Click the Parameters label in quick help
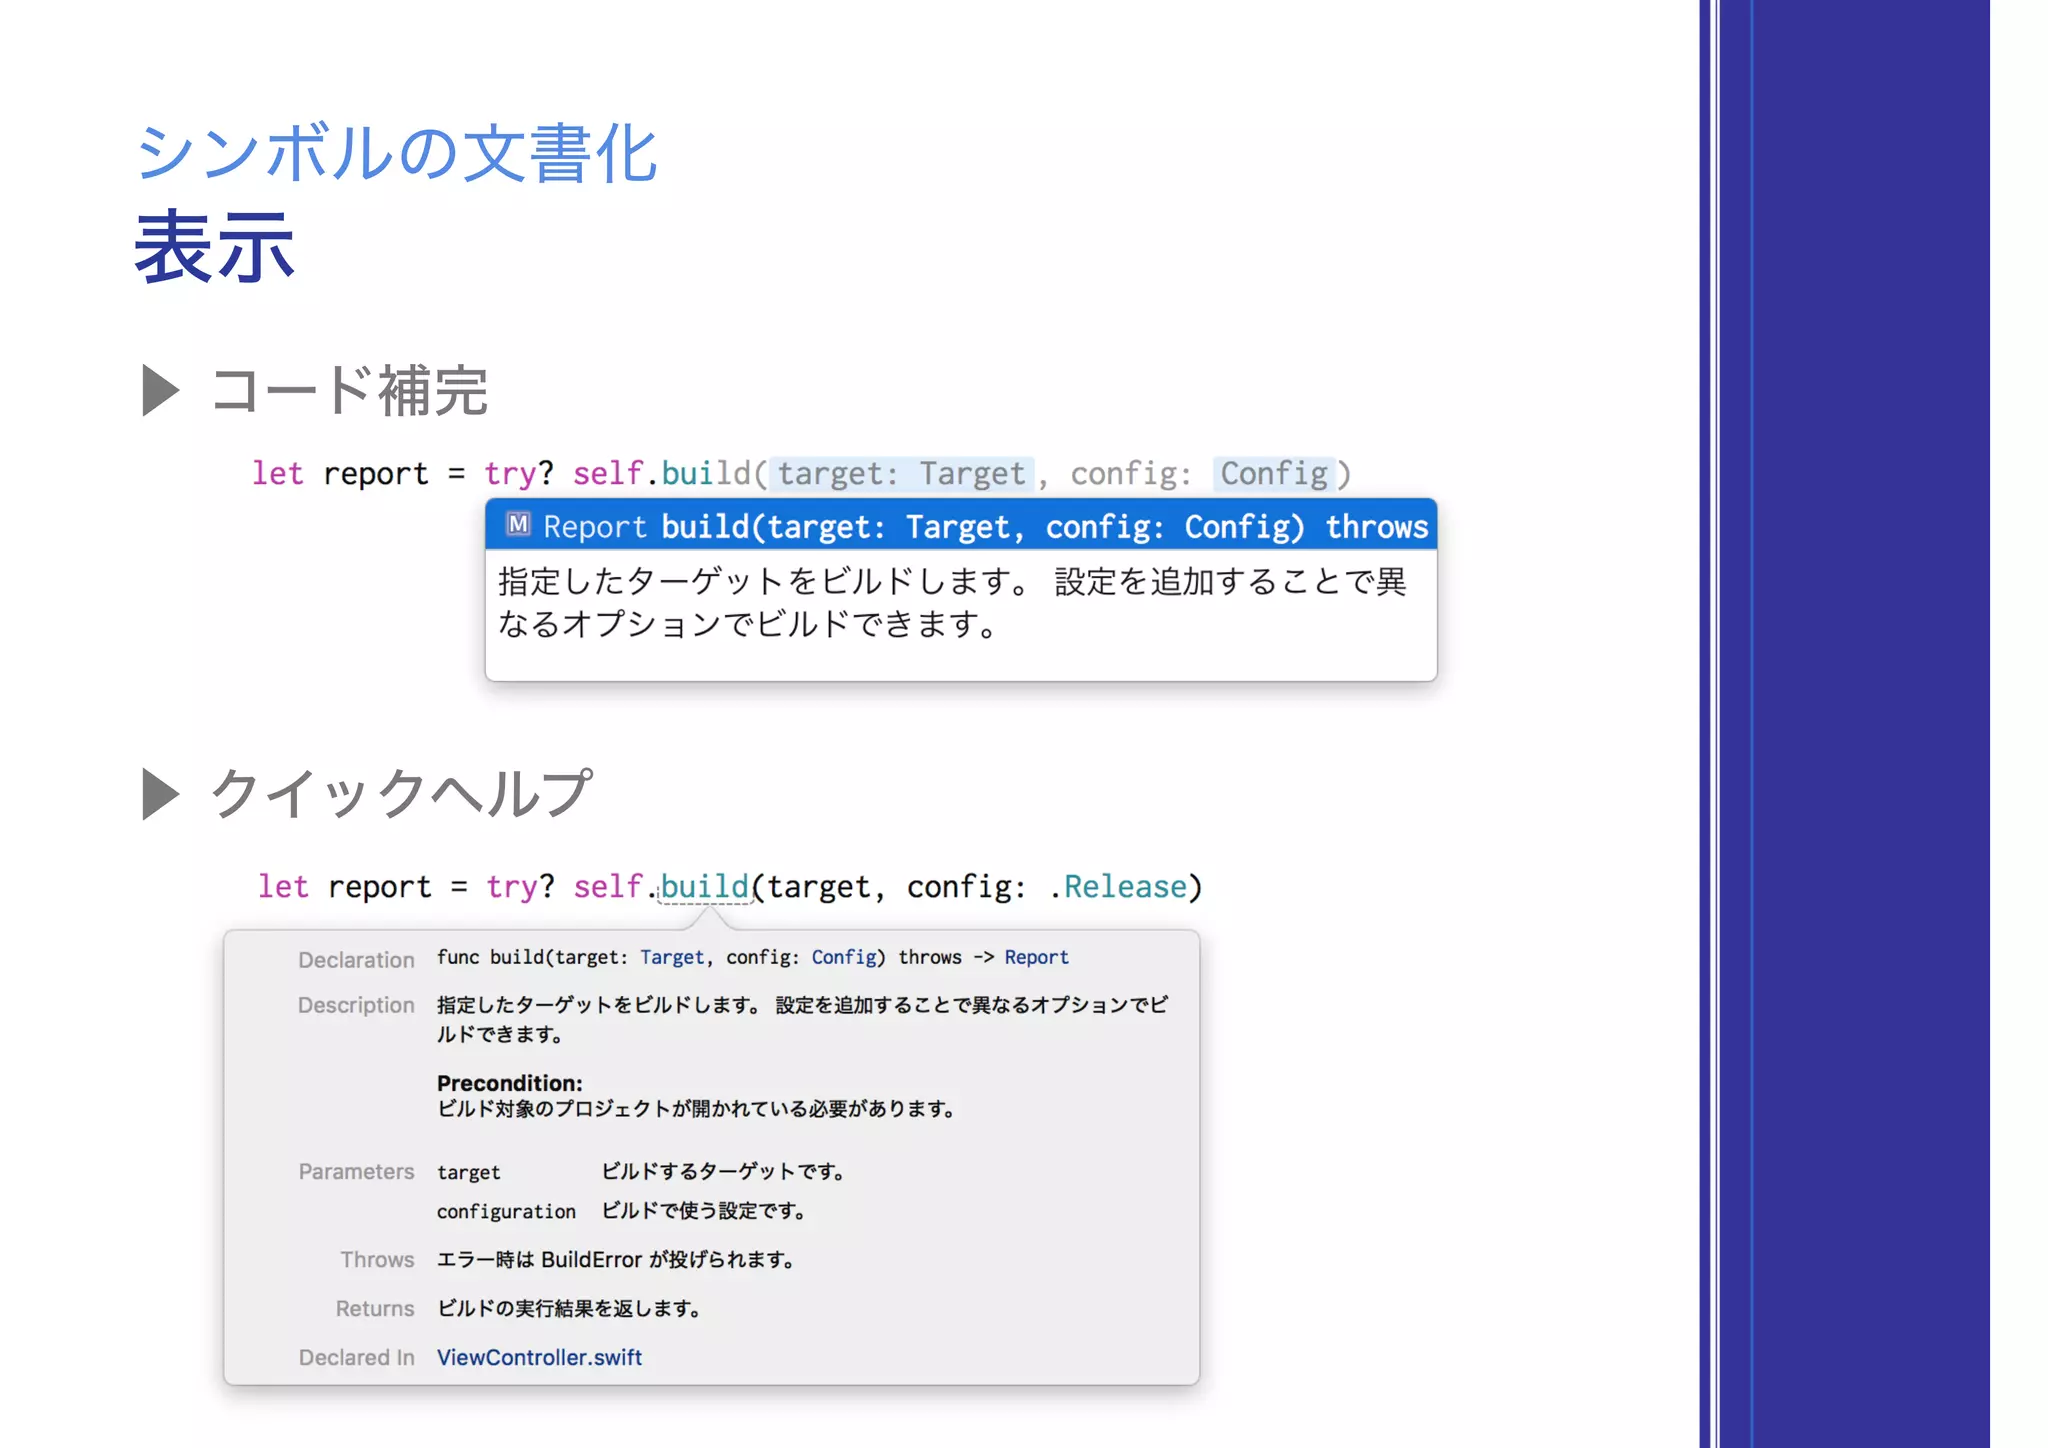The height and width of the screenshot is (1448, 2048). (x=356, y=1171)
